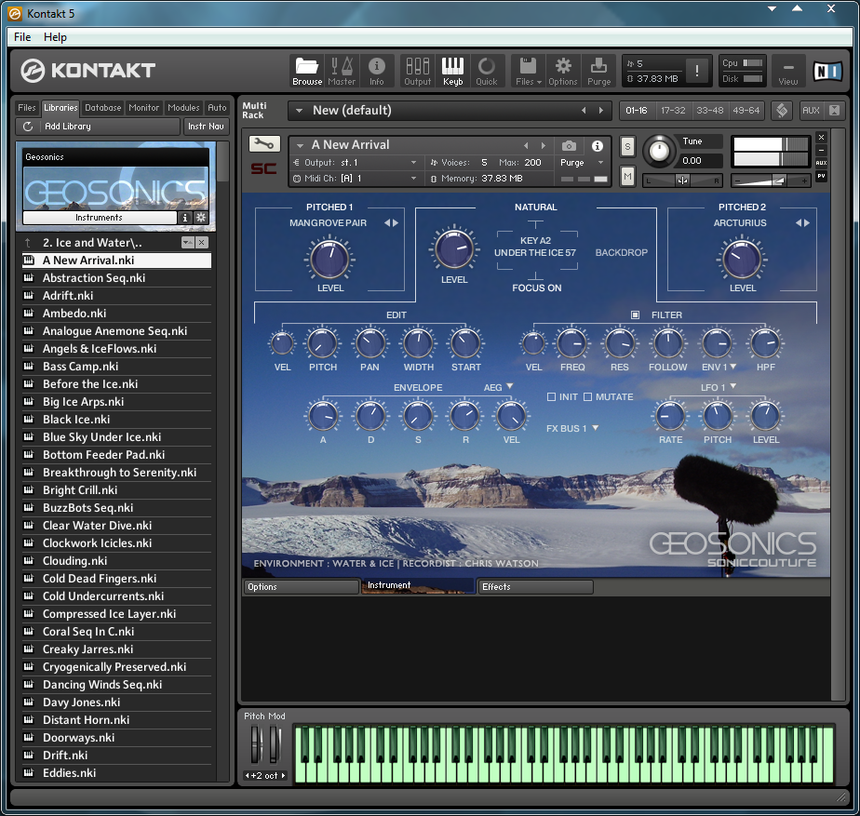This screenshot has width=860, height=816.
Task: Open the New (default) multi menu
Action: [299, 110]
